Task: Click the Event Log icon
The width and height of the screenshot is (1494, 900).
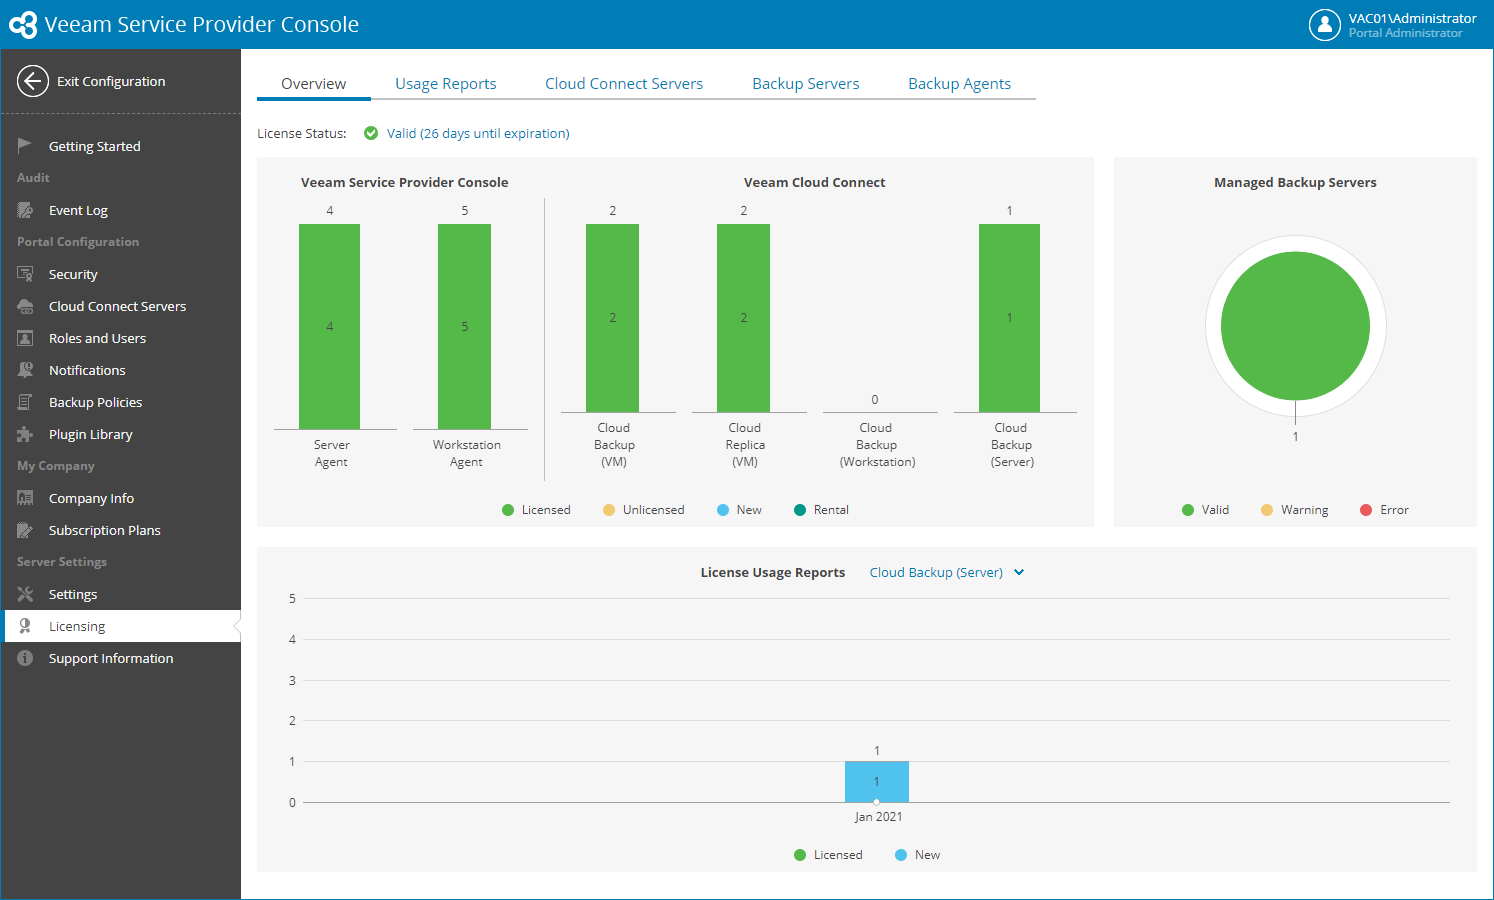Action: [x=25, y=210]
